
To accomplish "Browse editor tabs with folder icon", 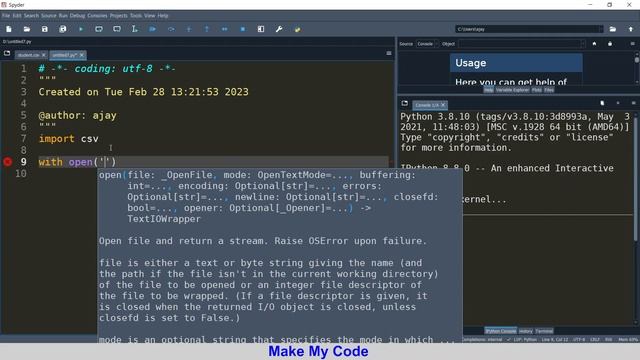I will (7, 53).
